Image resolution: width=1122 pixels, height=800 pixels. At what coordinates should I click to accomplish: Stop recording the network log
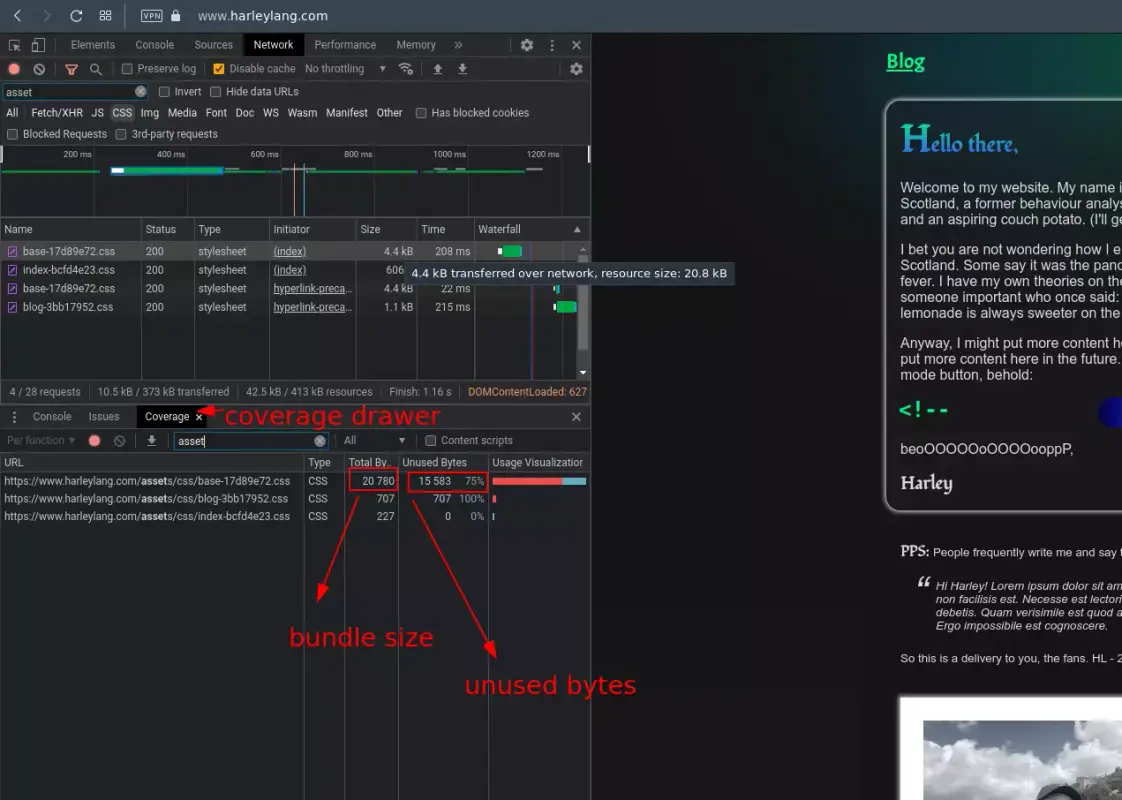(14, 69)
